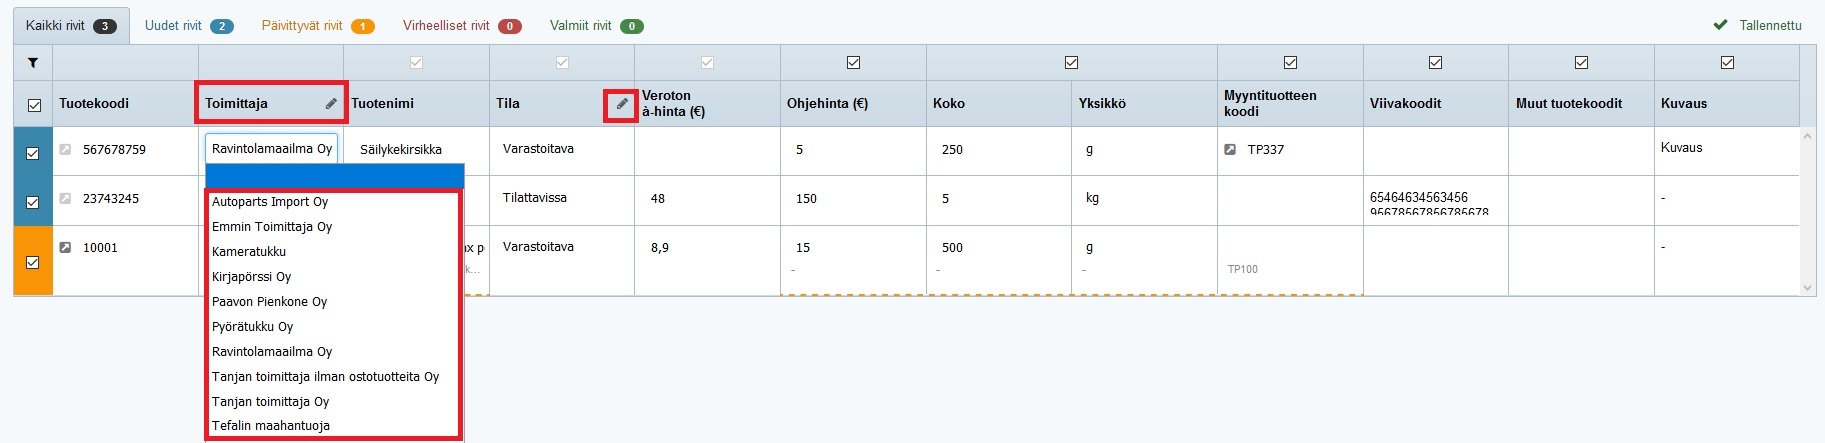Click the pencil icon in Tila header
This screenshot has width=1825, height=443.
(x=622, y=104)
